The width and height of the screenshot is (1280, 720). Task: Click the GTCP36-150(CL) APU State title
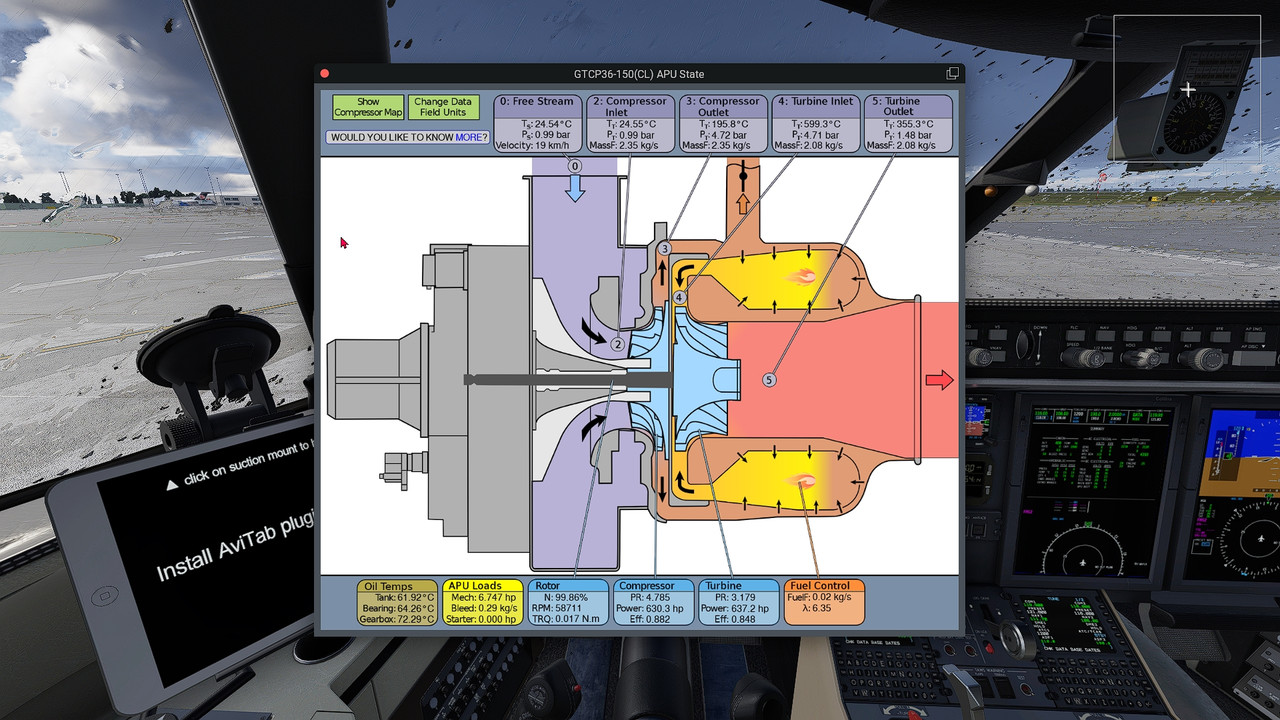639,74
